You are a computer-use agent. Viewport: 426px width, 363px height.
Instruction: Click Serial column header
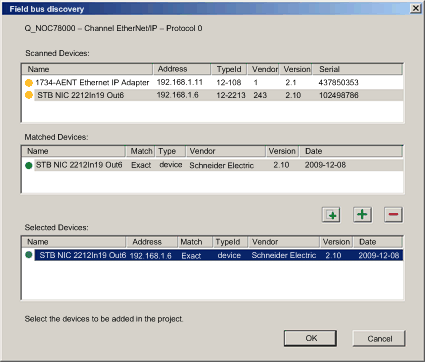click(357, 69)
